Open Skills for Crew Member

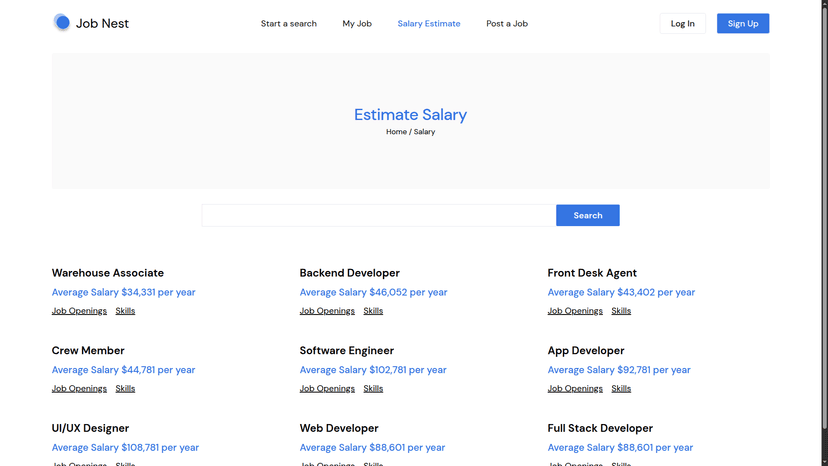pyautogui.click(x=125, y=388)
